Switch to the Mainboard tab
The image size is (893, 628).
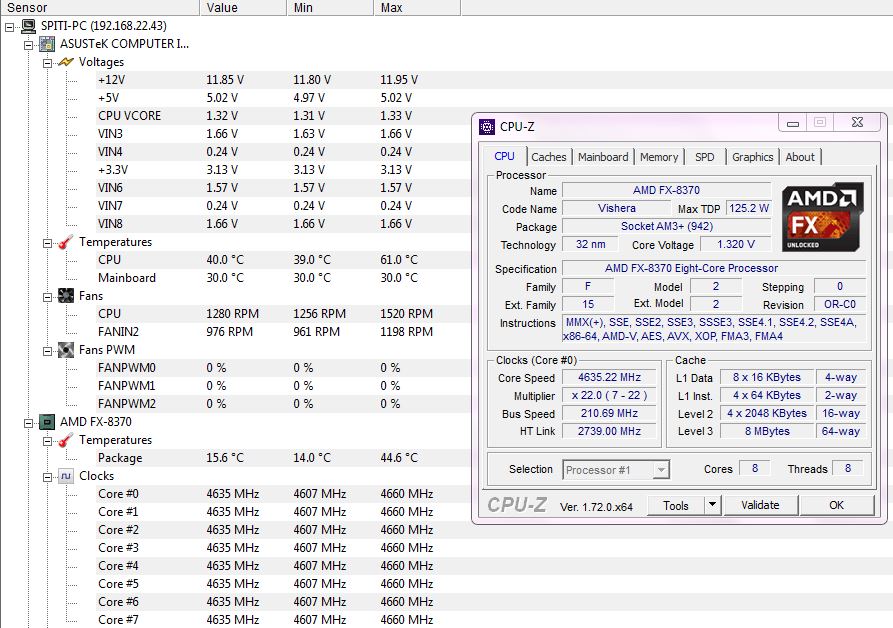pos(603,157)
